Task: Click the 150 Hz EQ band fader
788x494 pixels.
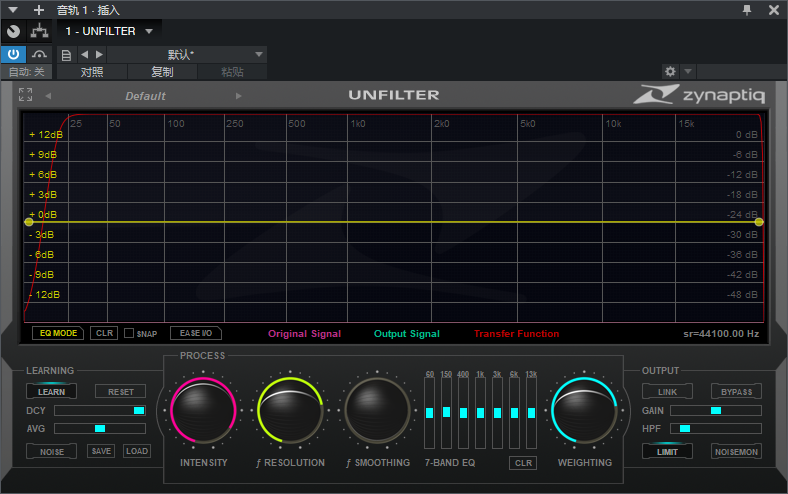Action: click(446, 412)
